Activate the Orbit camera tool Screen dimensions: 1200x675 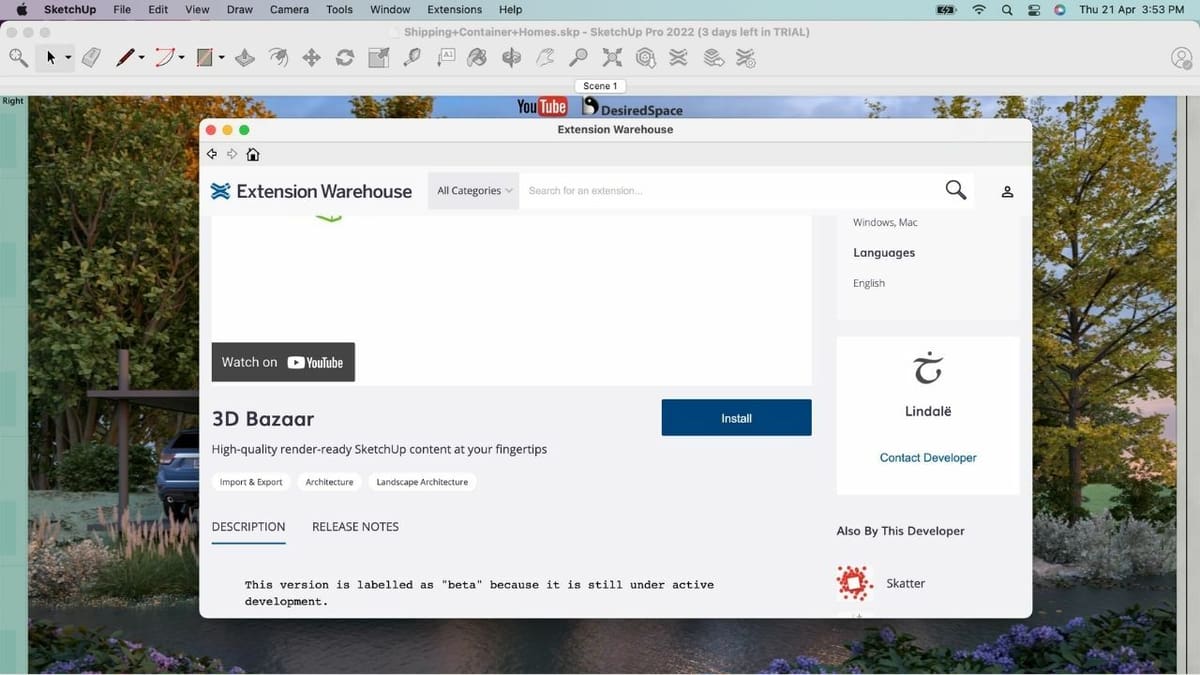(x=512, y=58)
